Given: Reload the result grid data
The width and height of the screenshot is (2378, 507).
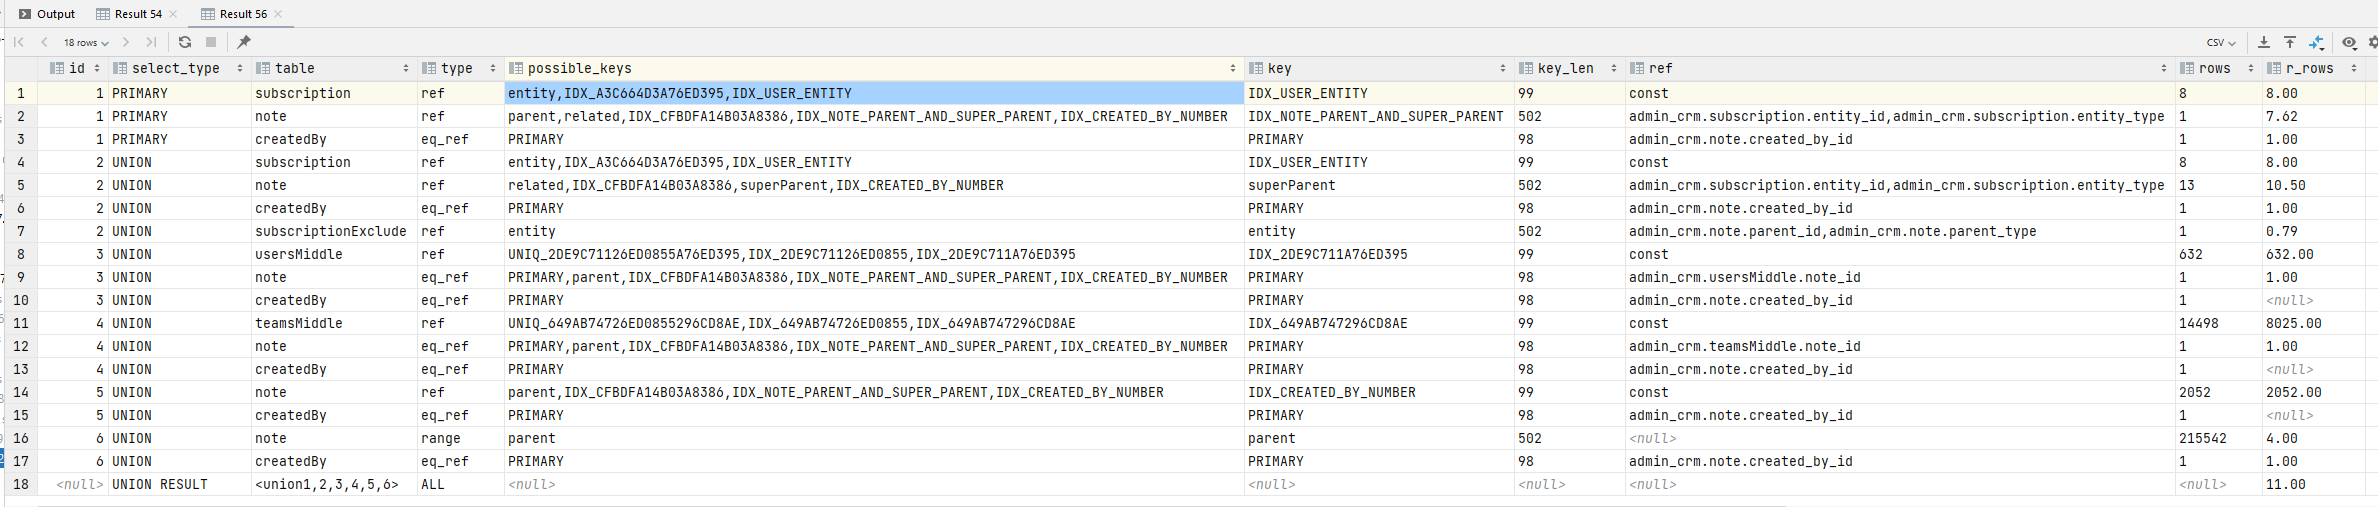Looking at the screenshot, I should 185,42.
